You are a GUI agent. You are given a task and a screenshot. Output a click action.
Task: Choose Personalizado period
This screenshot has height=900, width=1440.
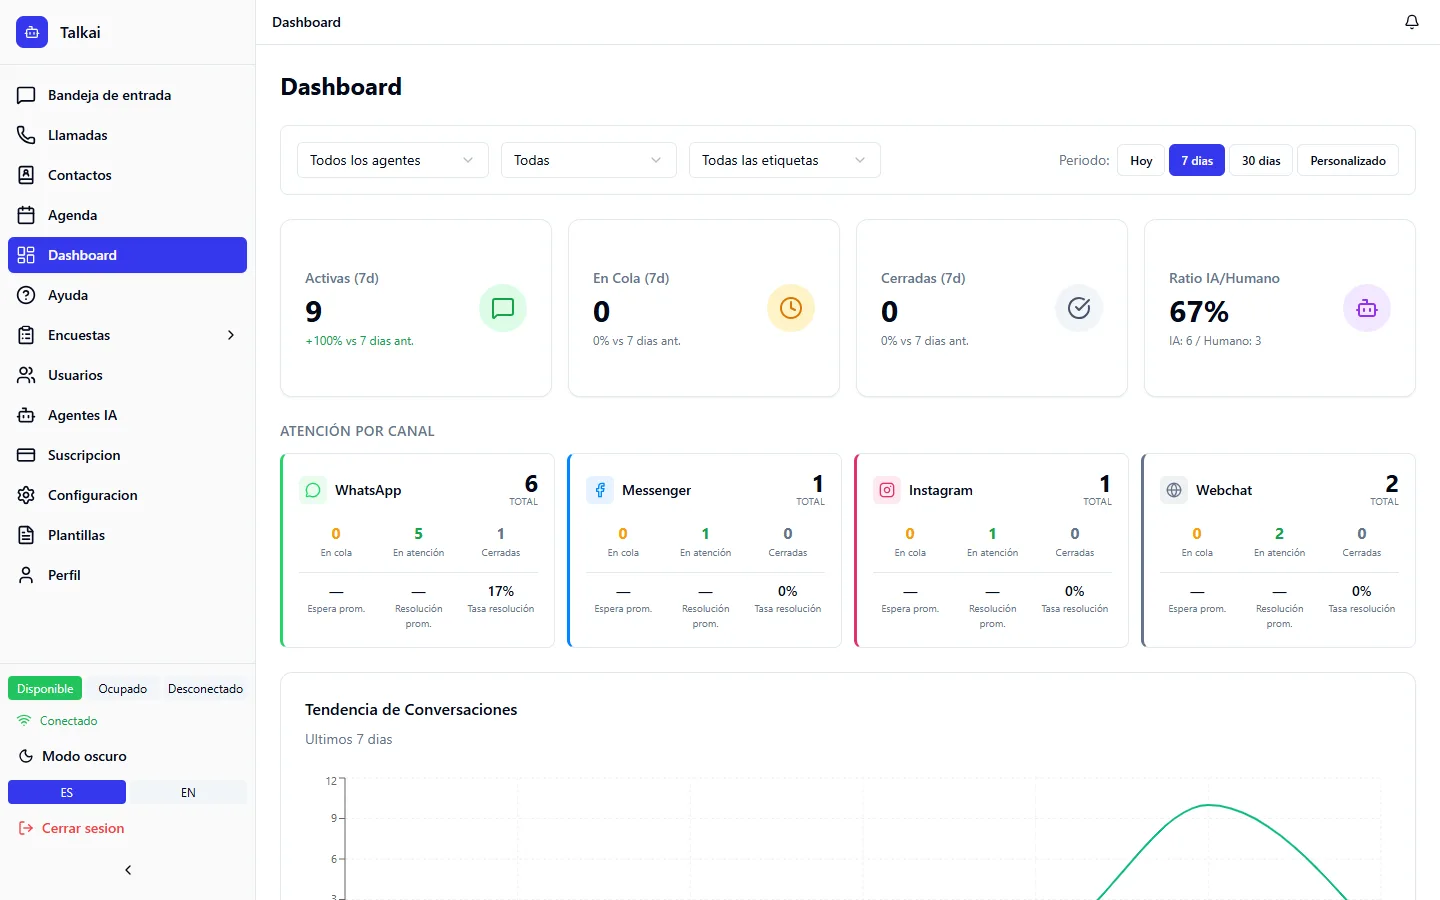click(1348, 160)
